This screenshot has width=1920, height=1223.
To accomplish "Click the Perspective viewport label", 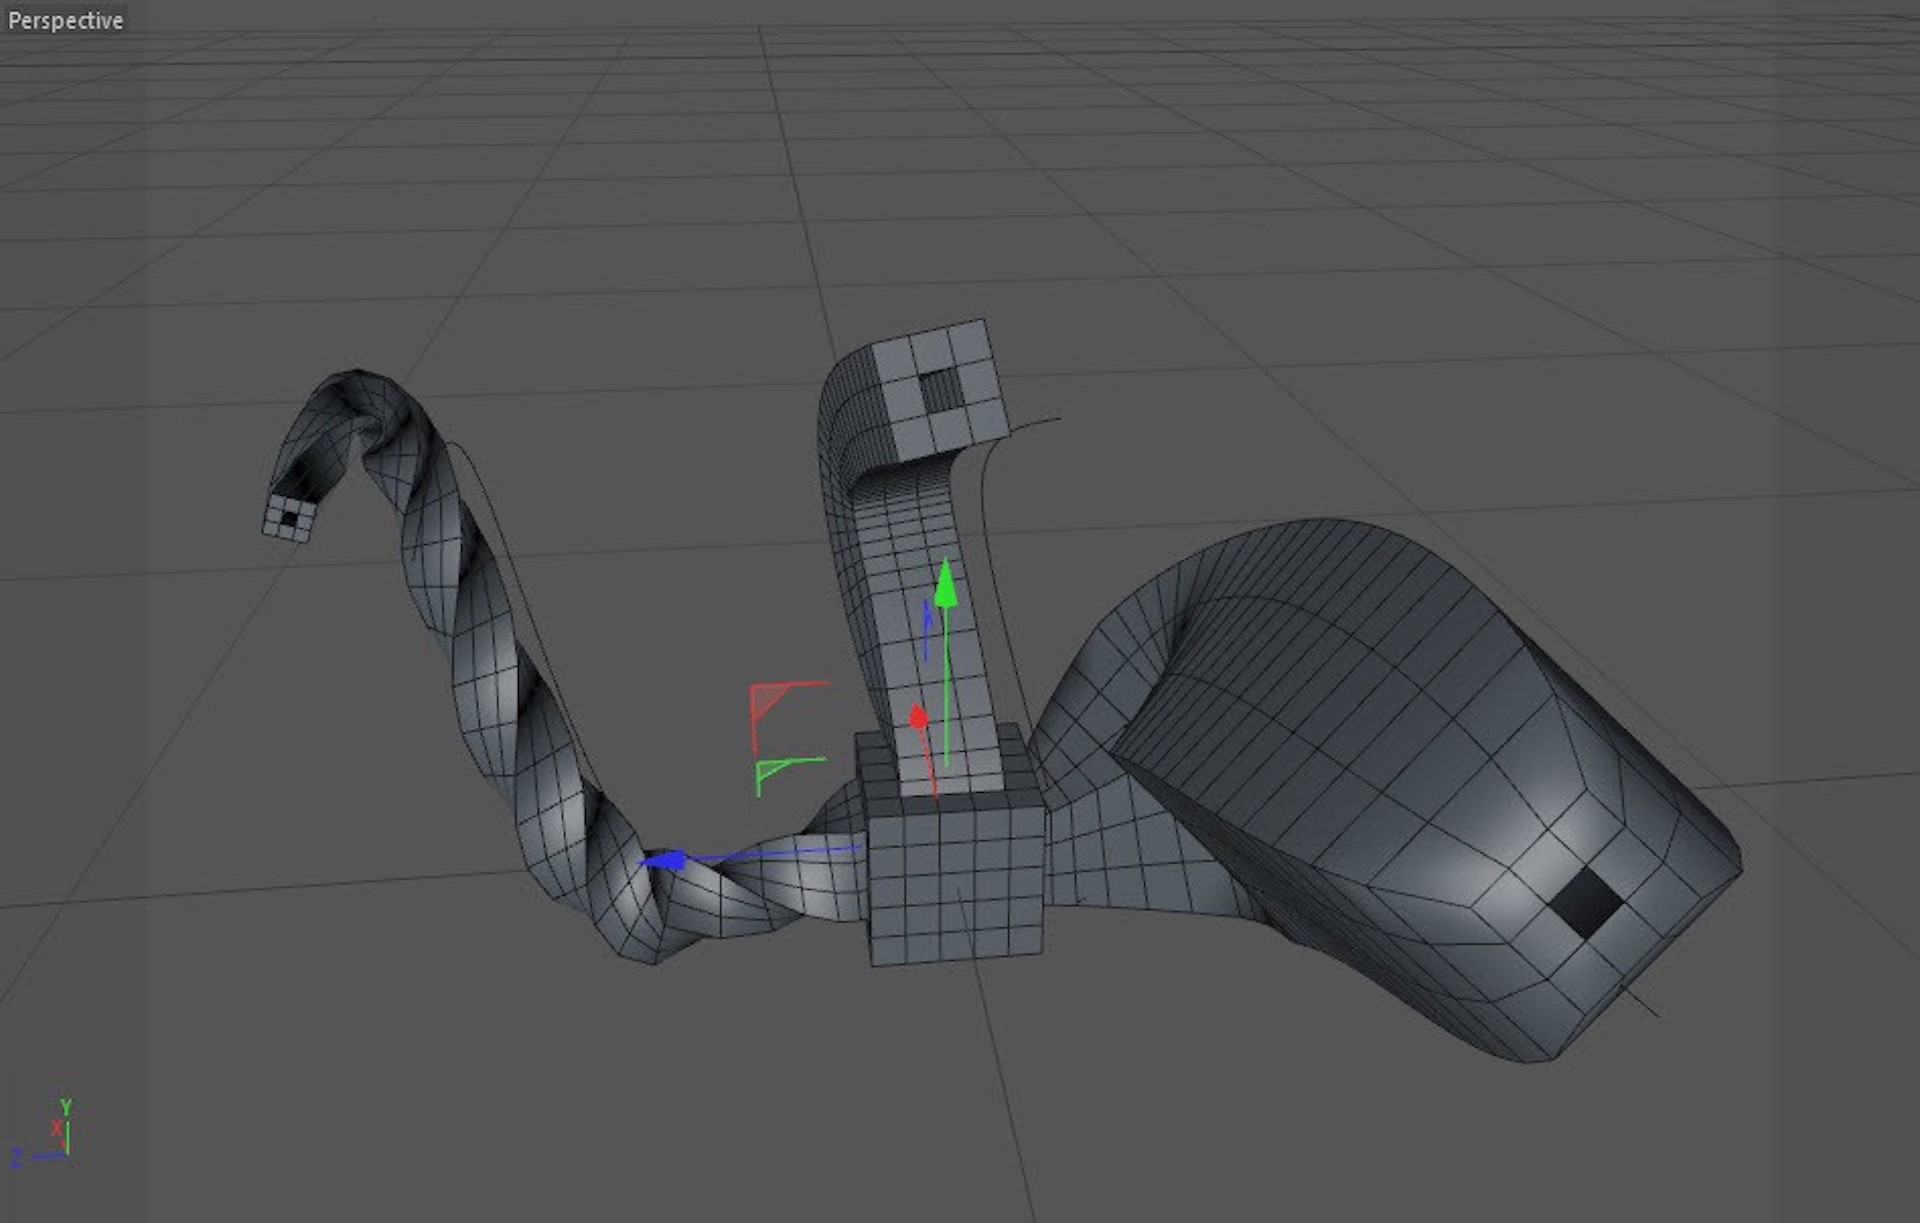I will (x=65, y=20).
